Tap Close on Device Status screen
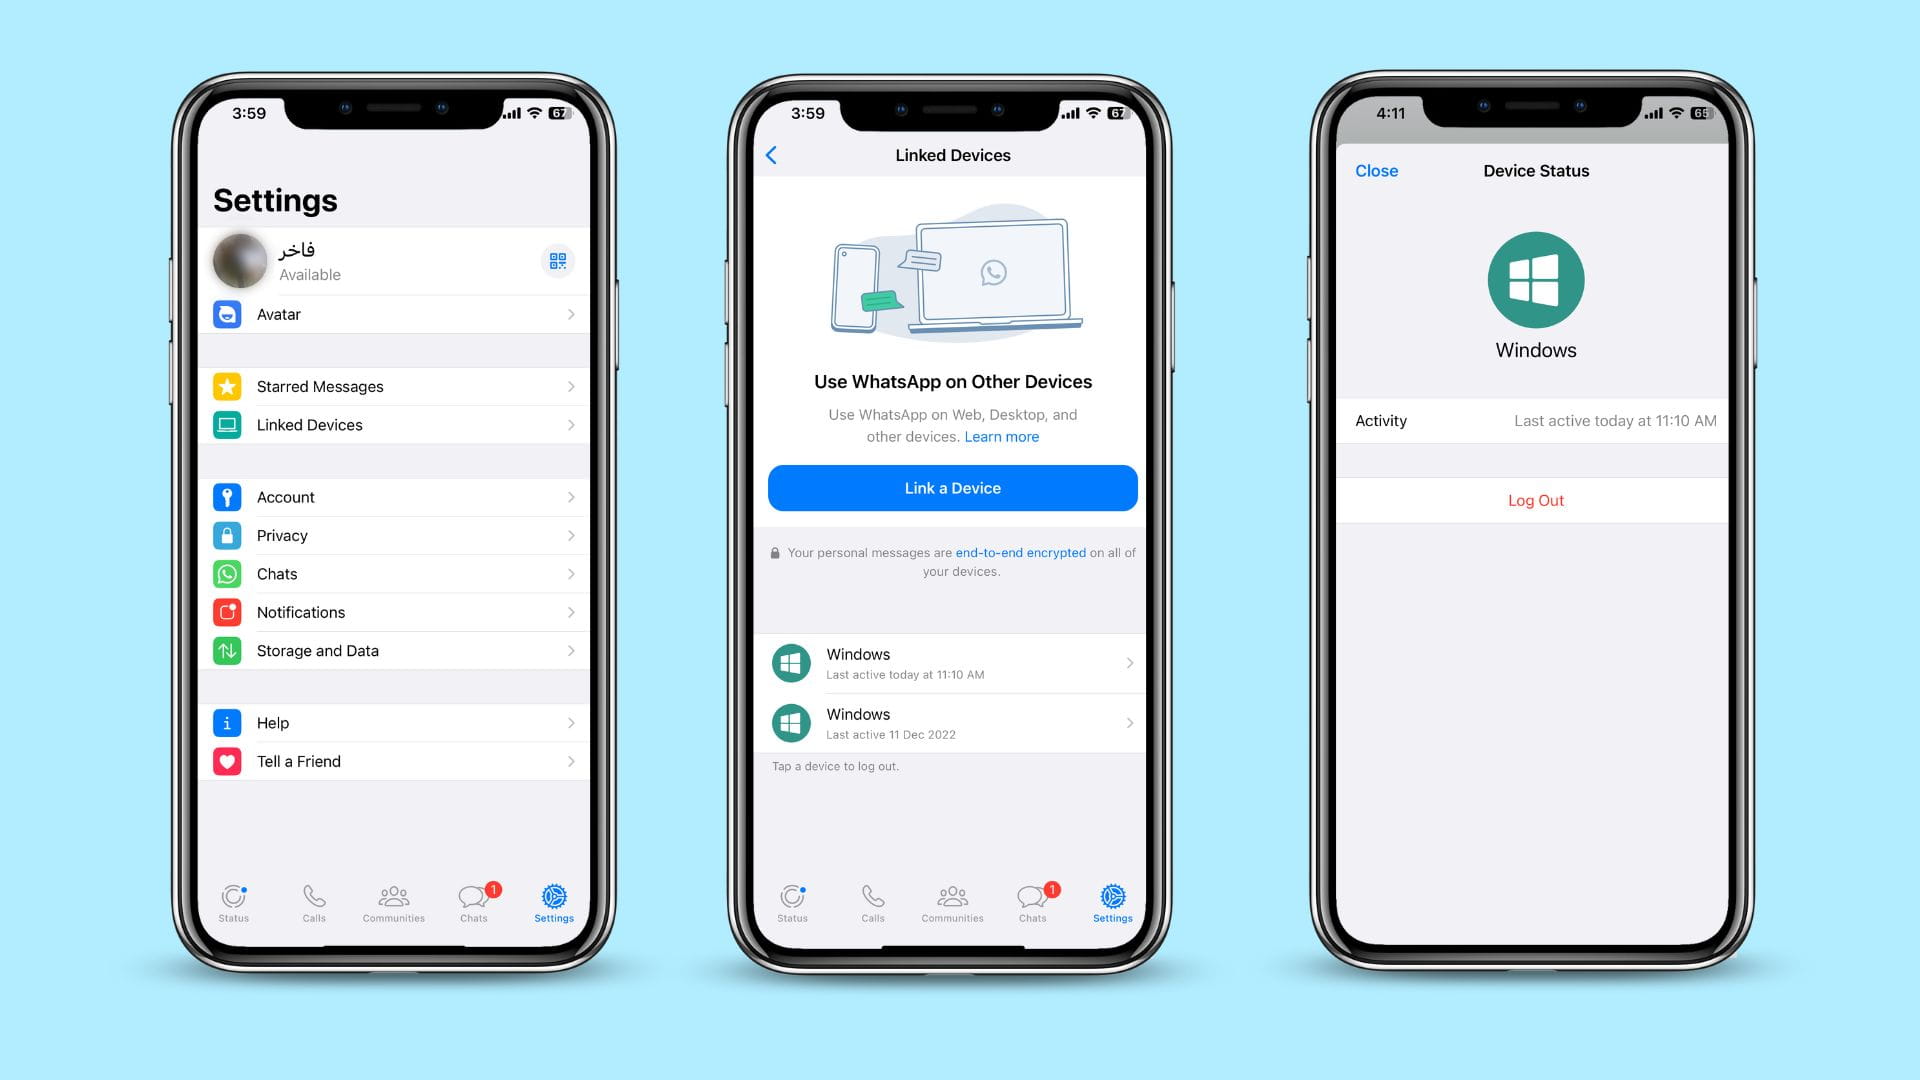This screenshot has height=1080, width=1920. pos(1375,171)
